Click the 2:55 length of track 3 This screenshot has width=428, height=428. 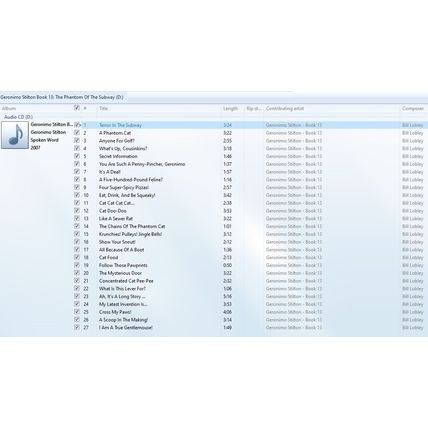tap(227, 140)
